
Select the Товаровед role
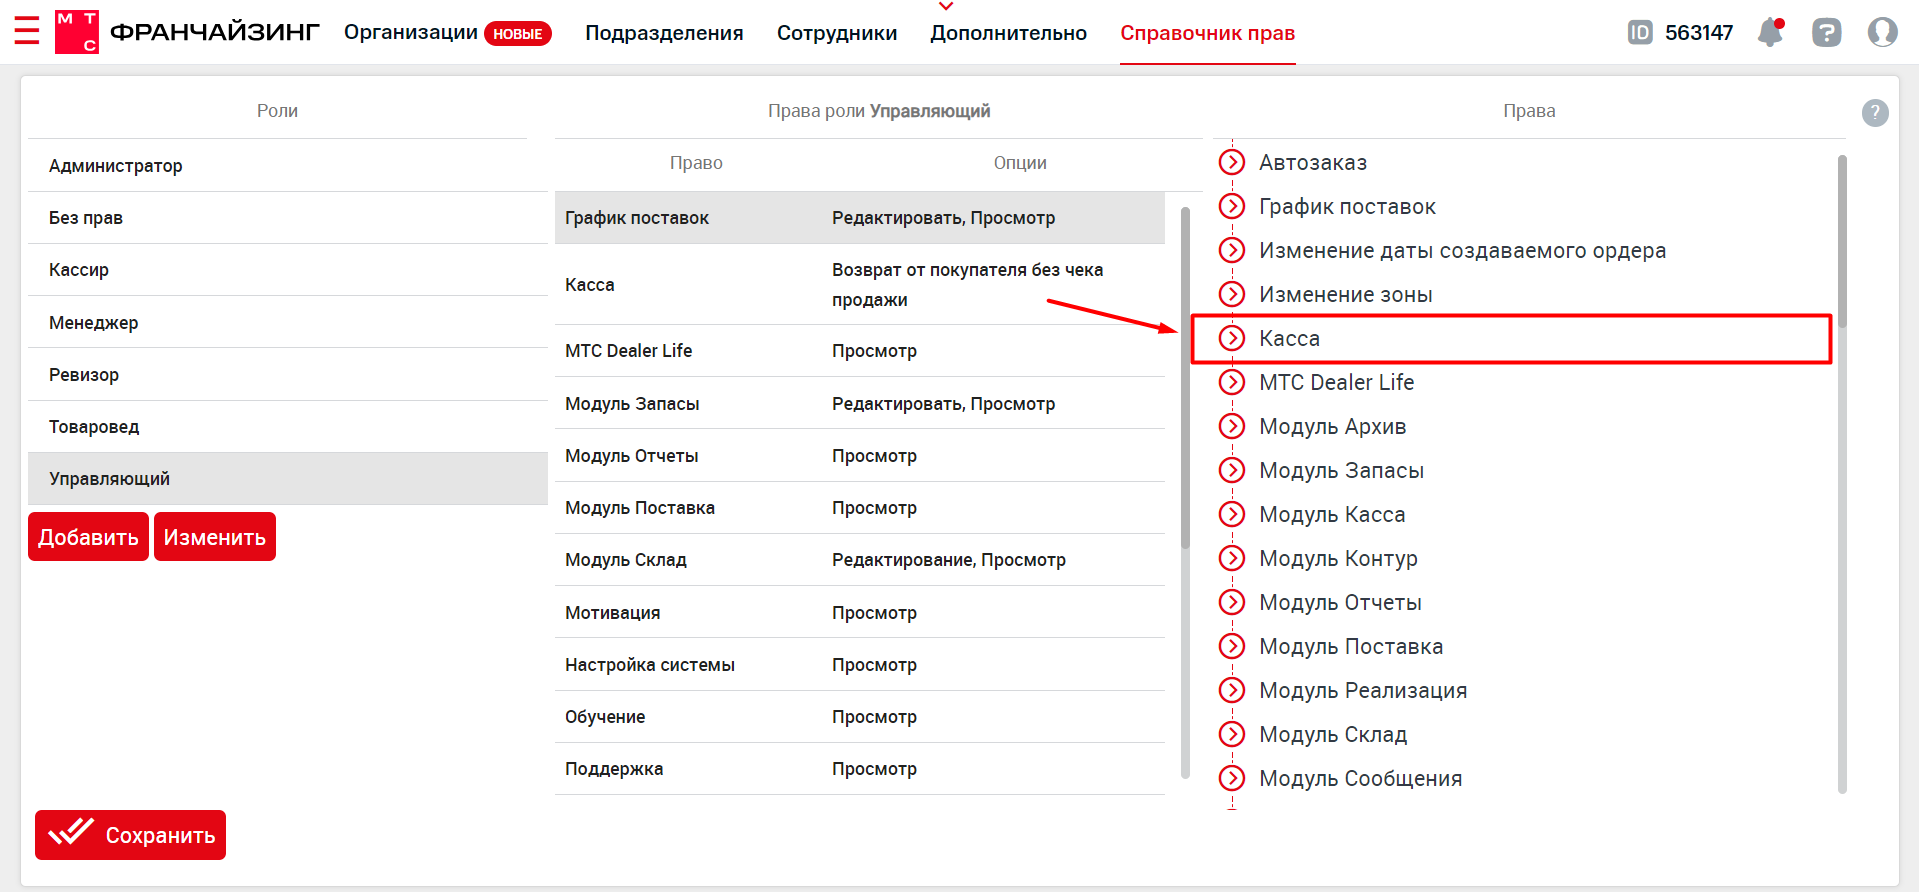(x=288, y=427)
